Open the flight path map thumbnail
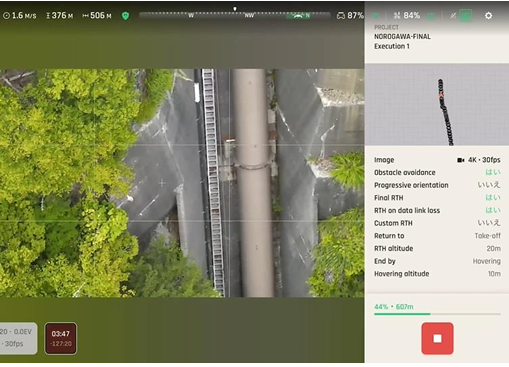Viewport: 509px width, 367px height. (437, 104)
